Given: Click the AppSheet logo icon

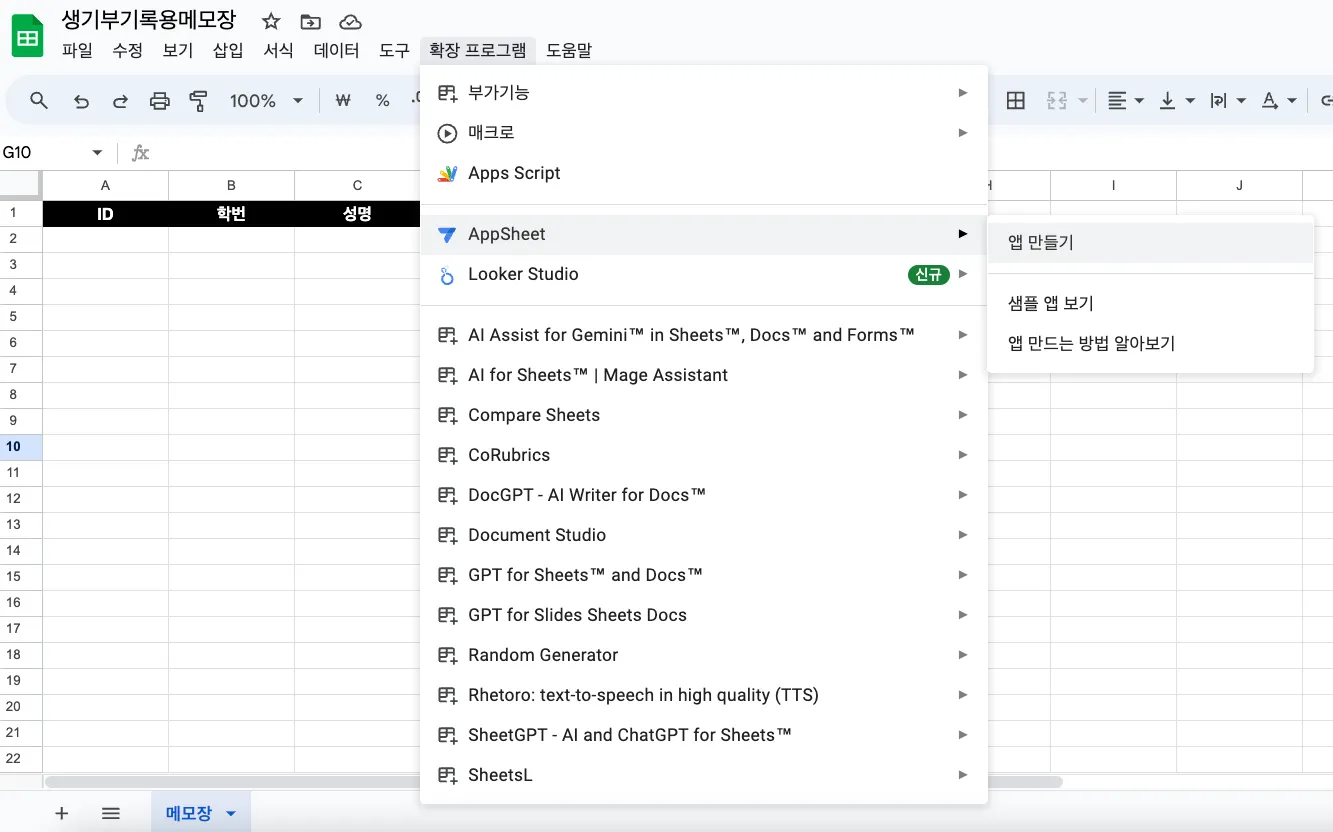Looking at the screenshot, I should coord(448,234).
